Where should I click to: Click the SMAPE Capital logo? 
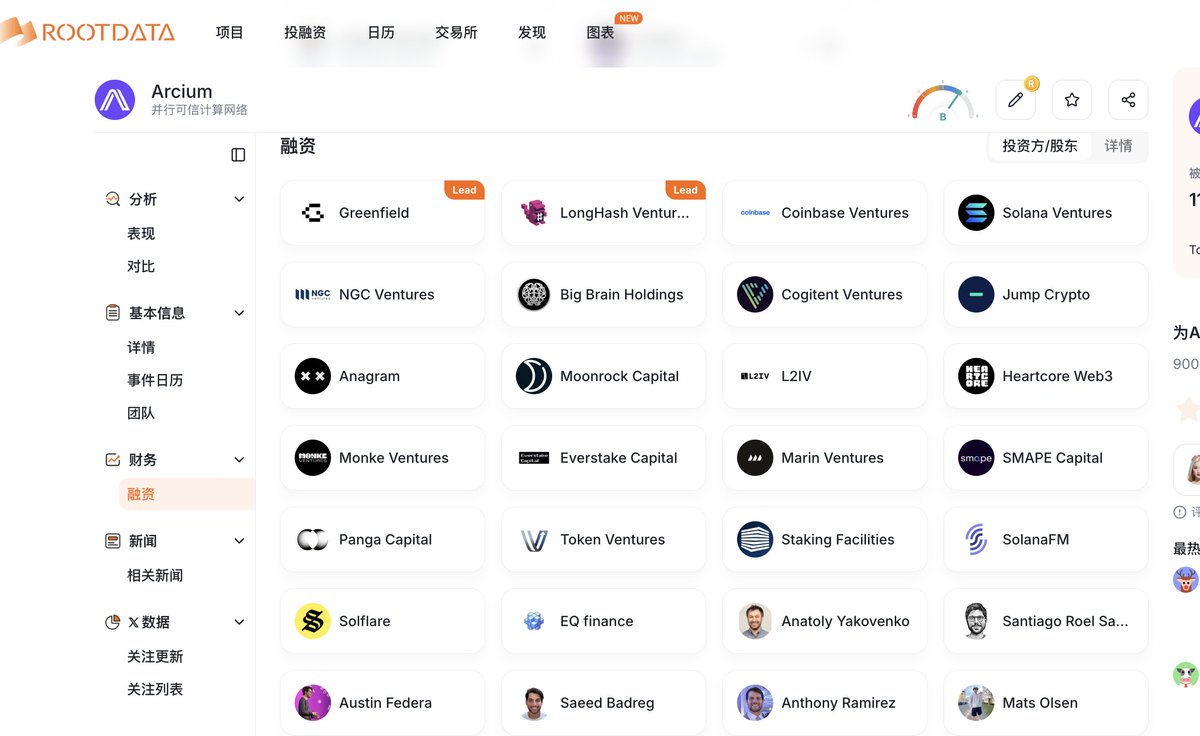(x=976, y=458)
